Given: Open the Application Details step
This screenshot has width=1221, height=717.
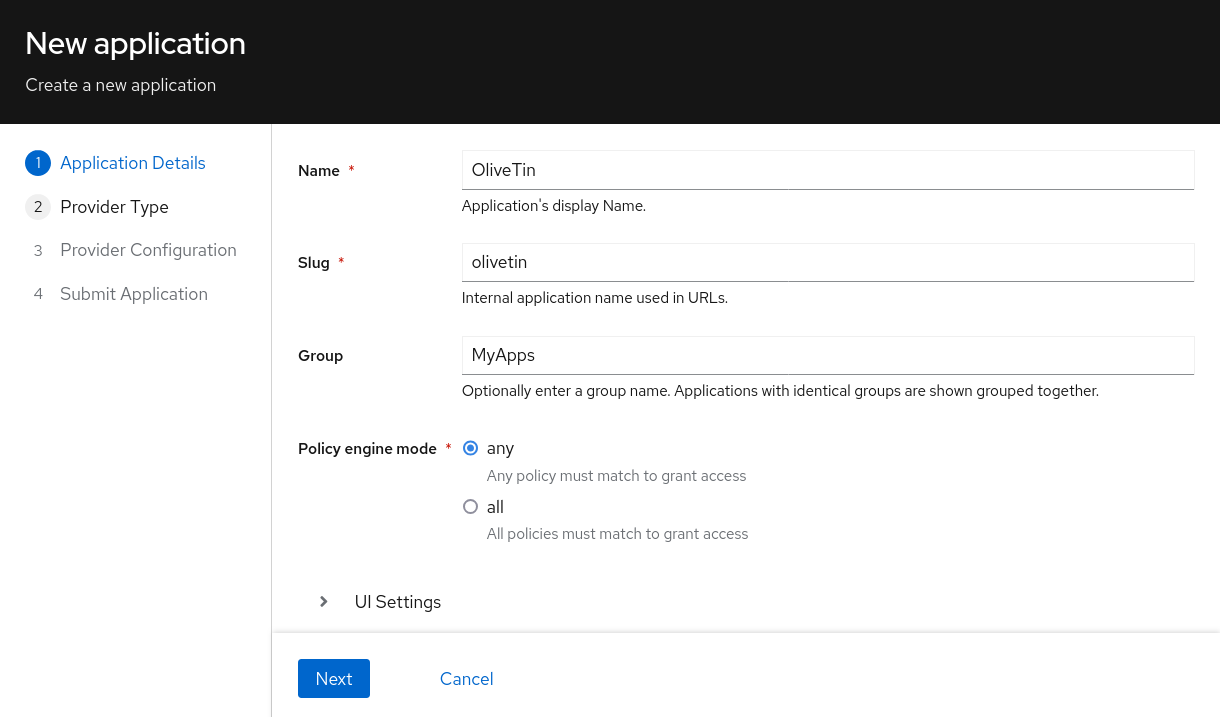Looking at the screenshot, I should pyautogui.click(x=132, y=163).
